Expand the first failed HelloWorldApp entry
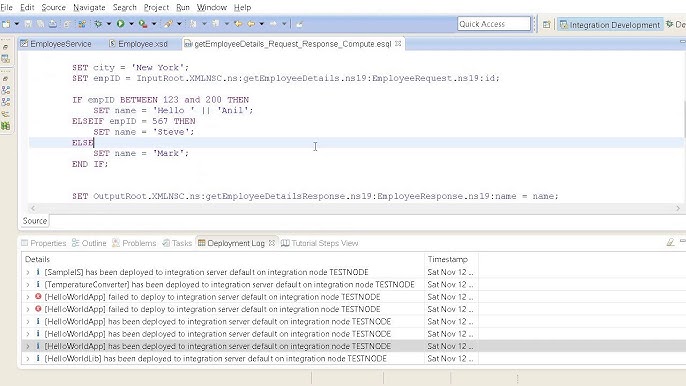 (x=28, y=297)
